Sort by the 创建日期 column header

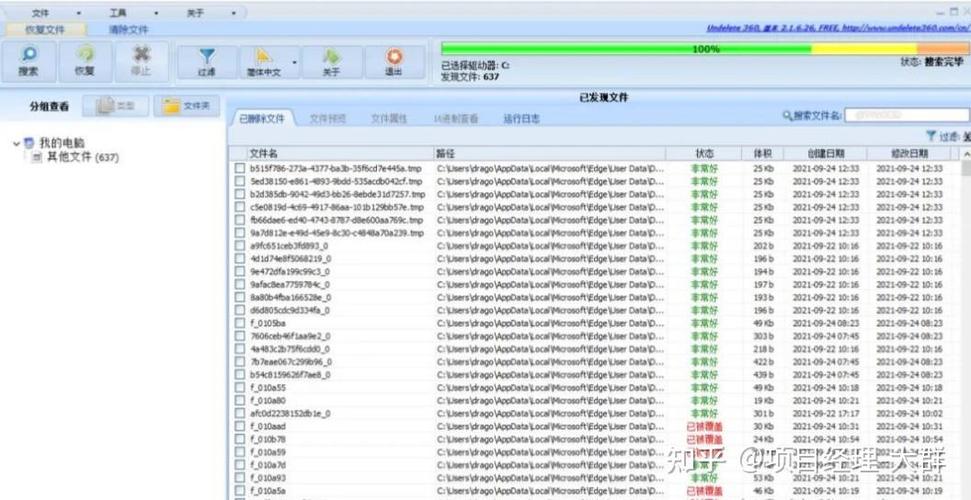825,153
